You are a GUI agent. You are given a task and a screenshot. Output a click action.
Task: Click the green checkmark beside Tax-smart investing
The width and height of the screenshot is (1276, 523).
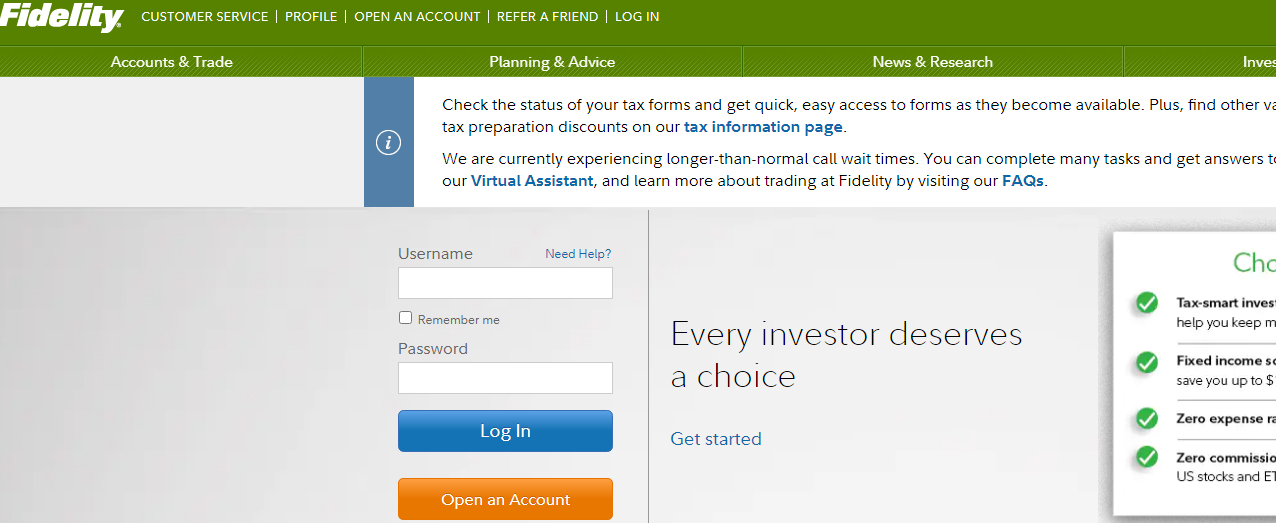pos(1146,303)
